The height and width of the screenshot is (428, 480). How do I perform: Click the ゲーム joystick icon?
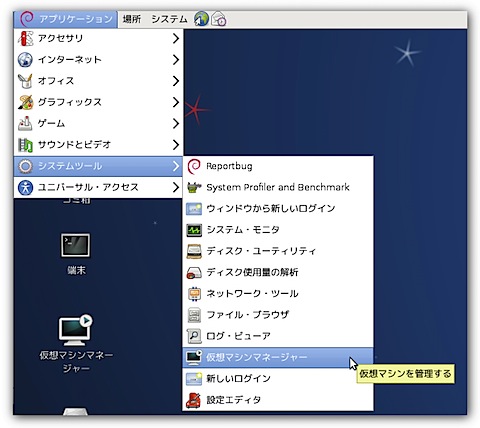point(26,124)
